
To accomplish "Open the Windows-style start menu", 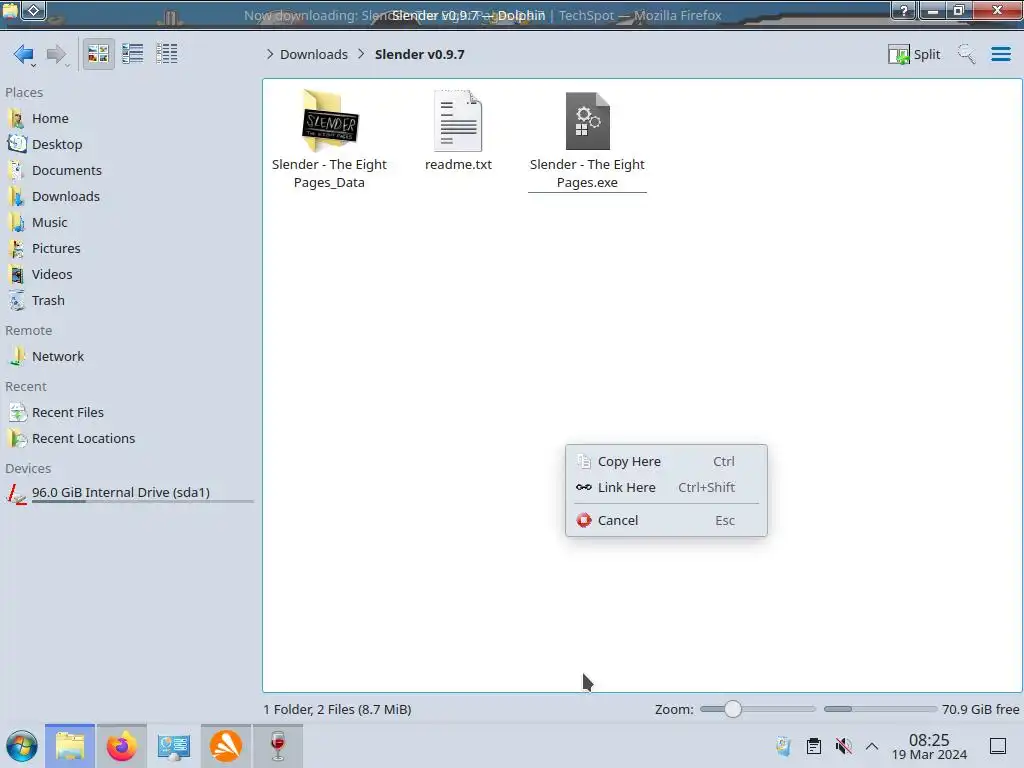I will pos(22,746).
